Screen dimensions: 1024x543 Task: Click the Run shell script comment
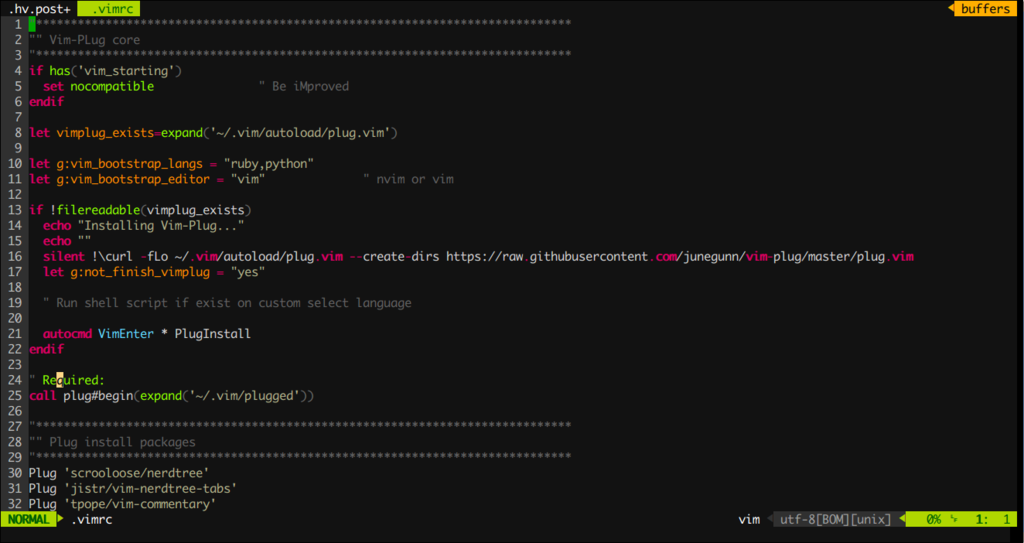(x=227, y=303)
